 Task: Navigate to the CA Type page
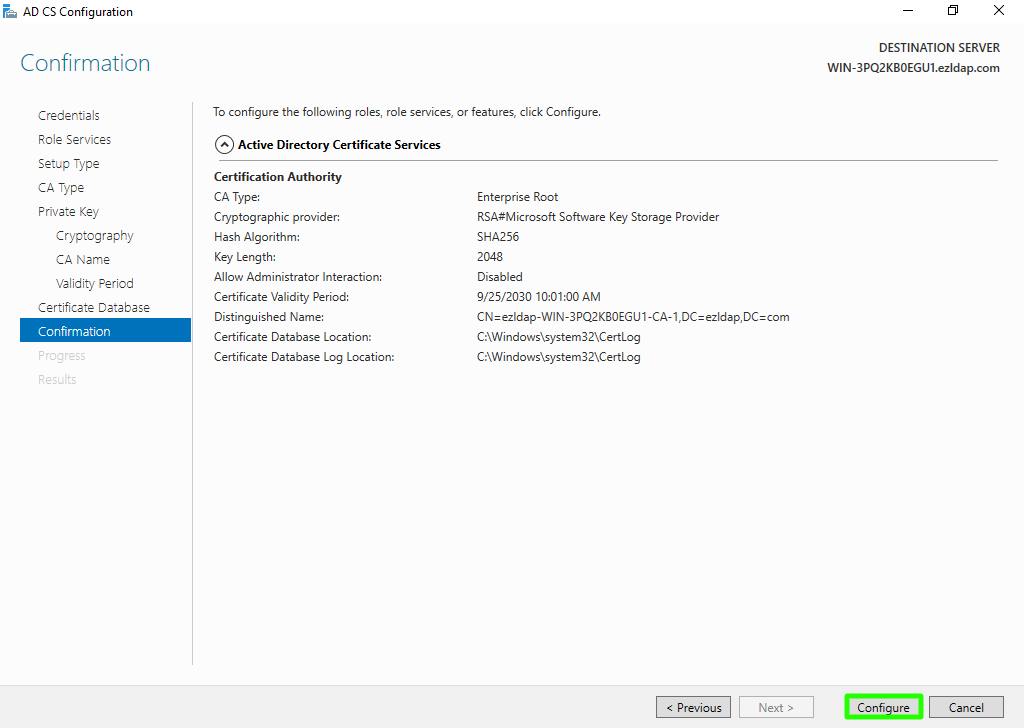click(61, 188)
